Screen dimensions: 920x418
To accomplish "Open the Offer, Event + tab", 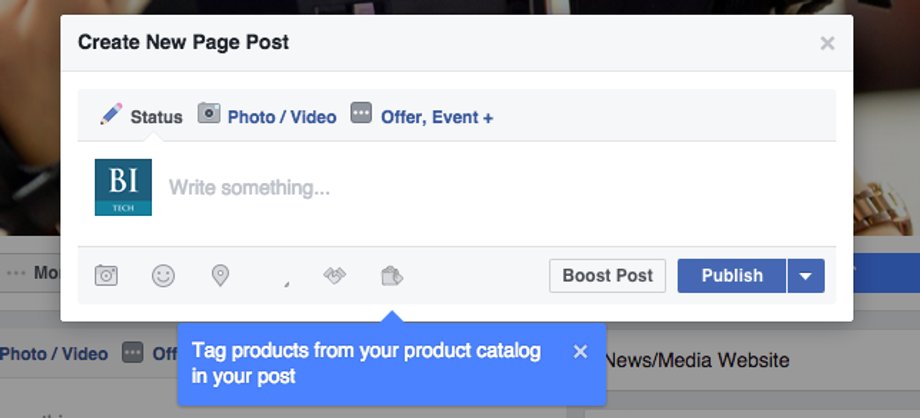I will pyautogui.click(x=437, y=117).
